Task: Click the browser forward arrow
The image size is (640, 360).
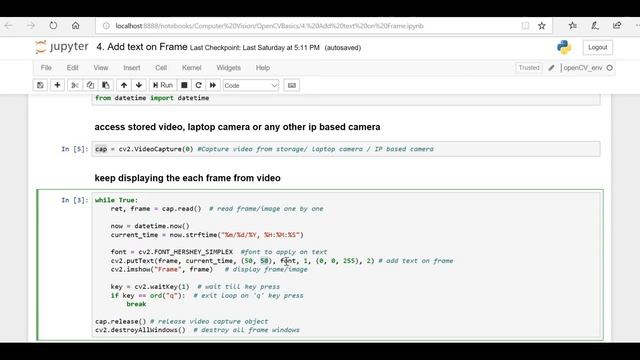Action: coord(31,26)
